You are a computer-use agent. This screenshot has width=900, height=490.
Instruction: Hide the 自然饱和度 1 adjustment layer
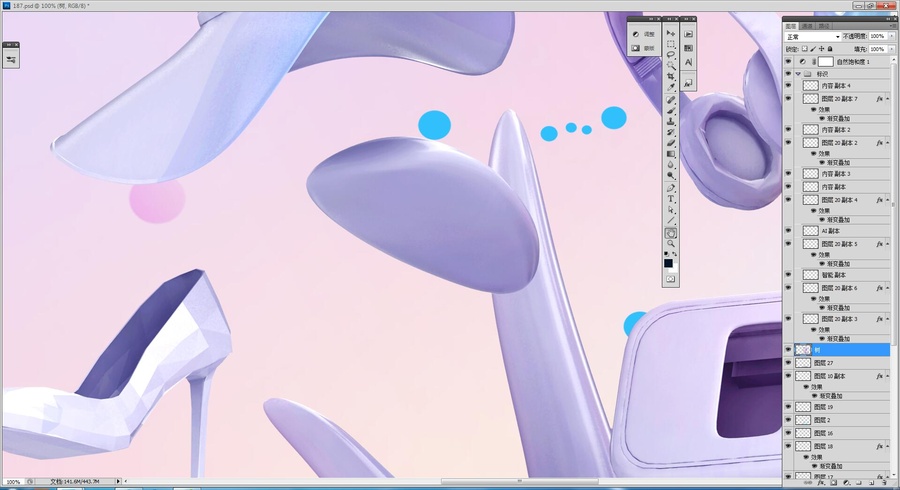[788, 61]
